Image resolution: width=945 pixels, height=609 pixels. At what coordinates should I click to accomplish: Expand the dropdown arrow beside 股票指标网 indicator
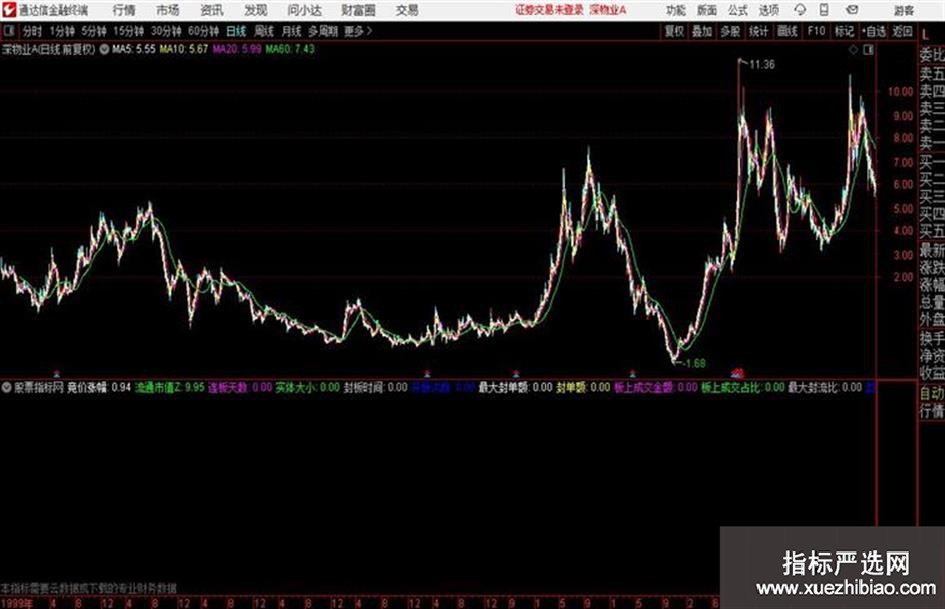[x=7, y=387]
